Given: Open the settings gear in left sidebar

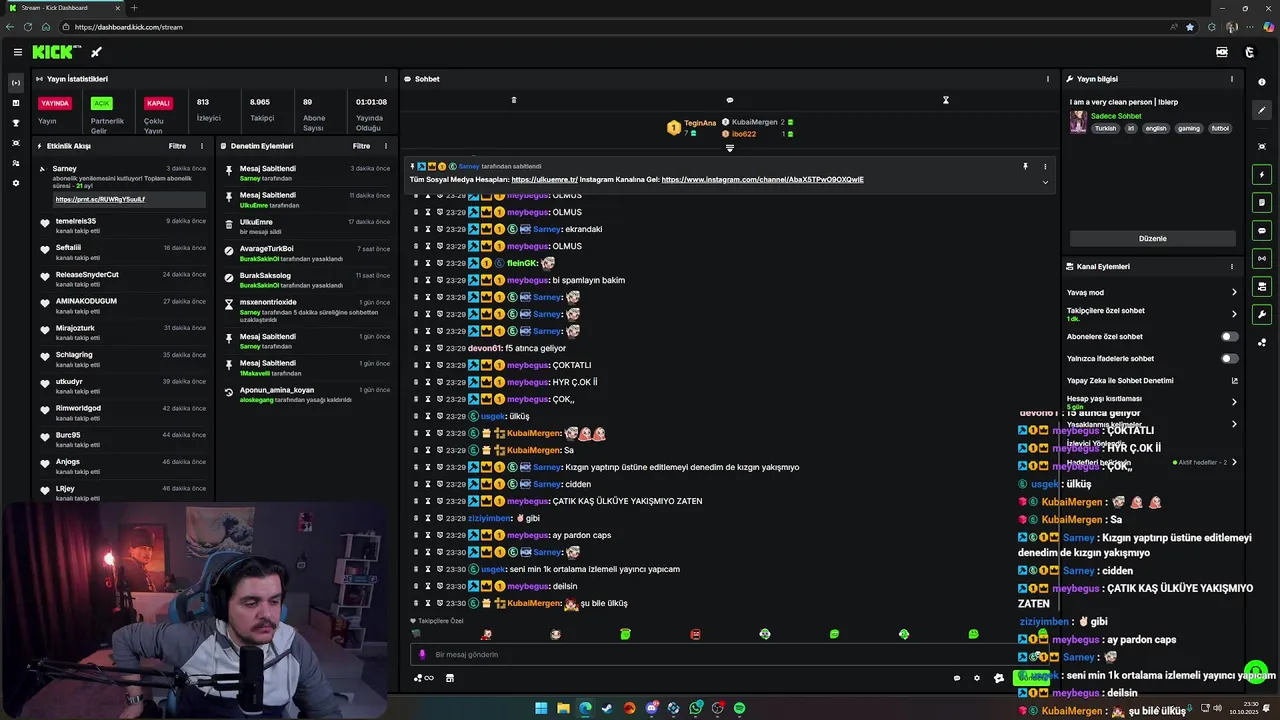Looking at the screenshot, I should tap(15, 183).
